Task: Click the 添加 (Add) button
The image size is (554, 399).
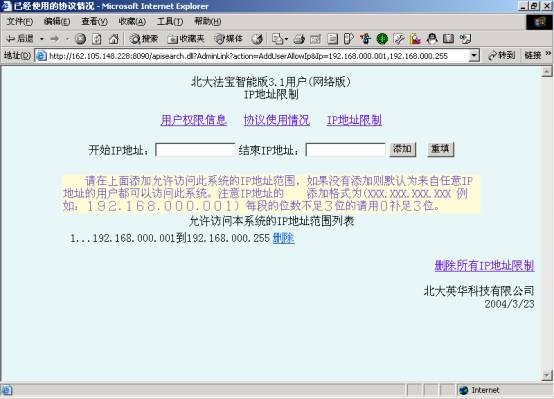Action: (403, 149)
